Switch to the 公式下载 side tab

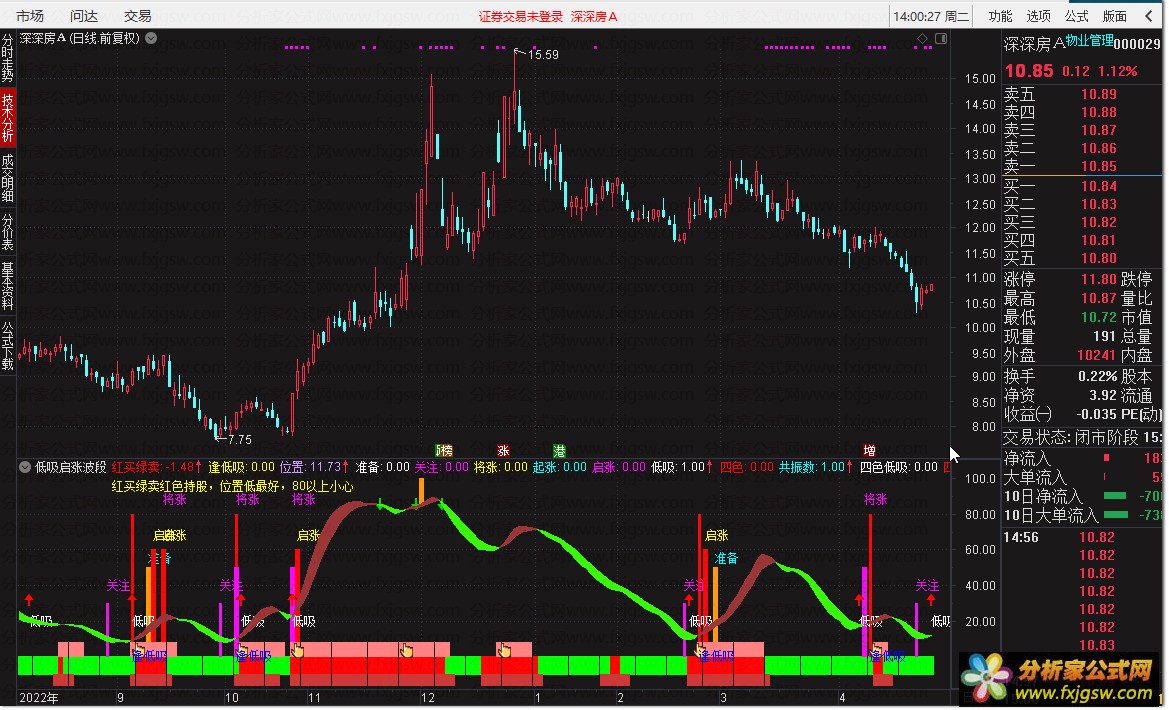[7, 345]
